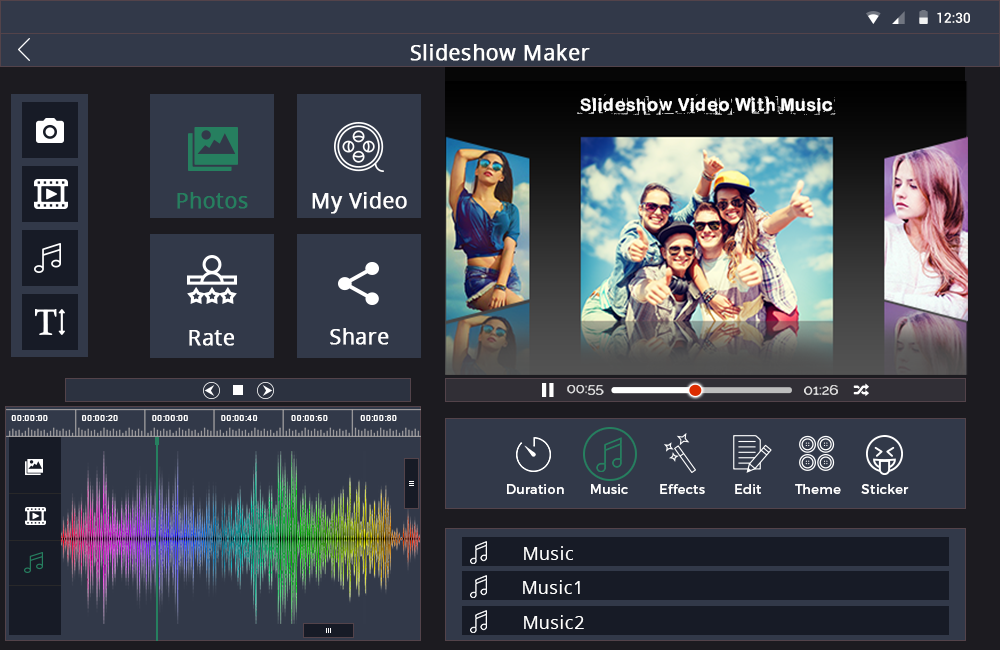Image resolution: width=1000 pixels, height=650 pixels.
Task: Click the video progress slider knob
Action: (x=695, y=390)
